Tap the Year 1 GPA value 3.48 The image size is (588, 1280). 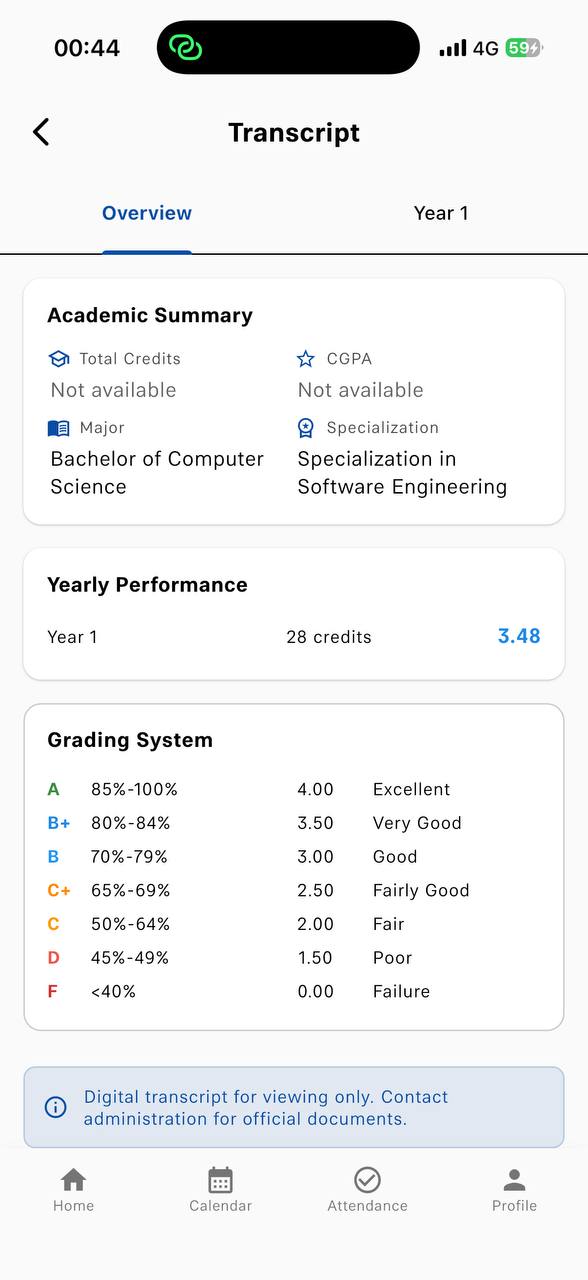click(x=518, y=636)
